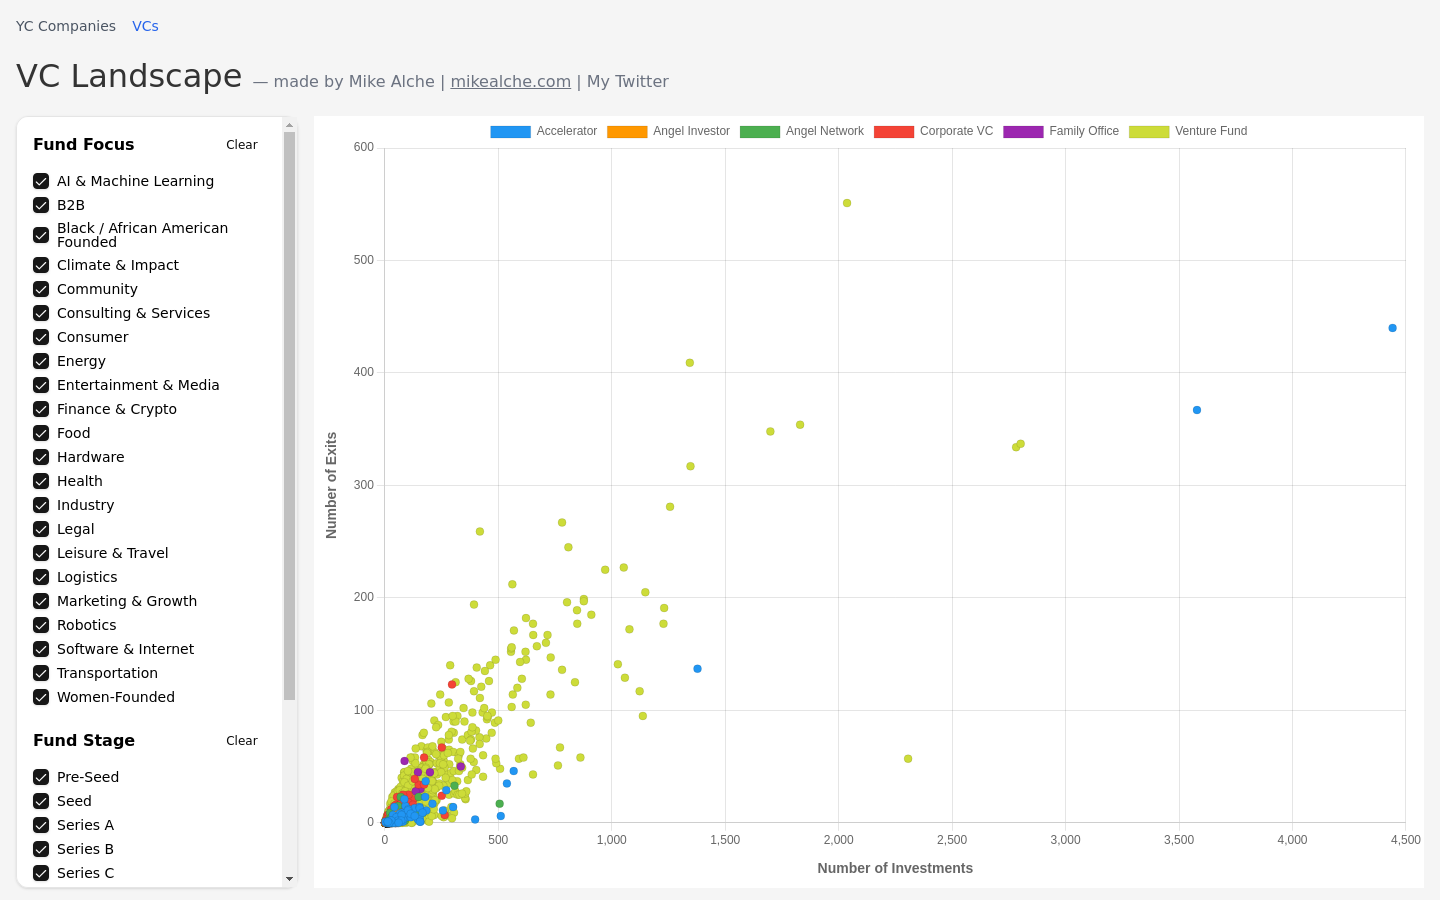Uncheck the Consumer filter
The width and height of the screenshot is (1440, 900).
41,337
